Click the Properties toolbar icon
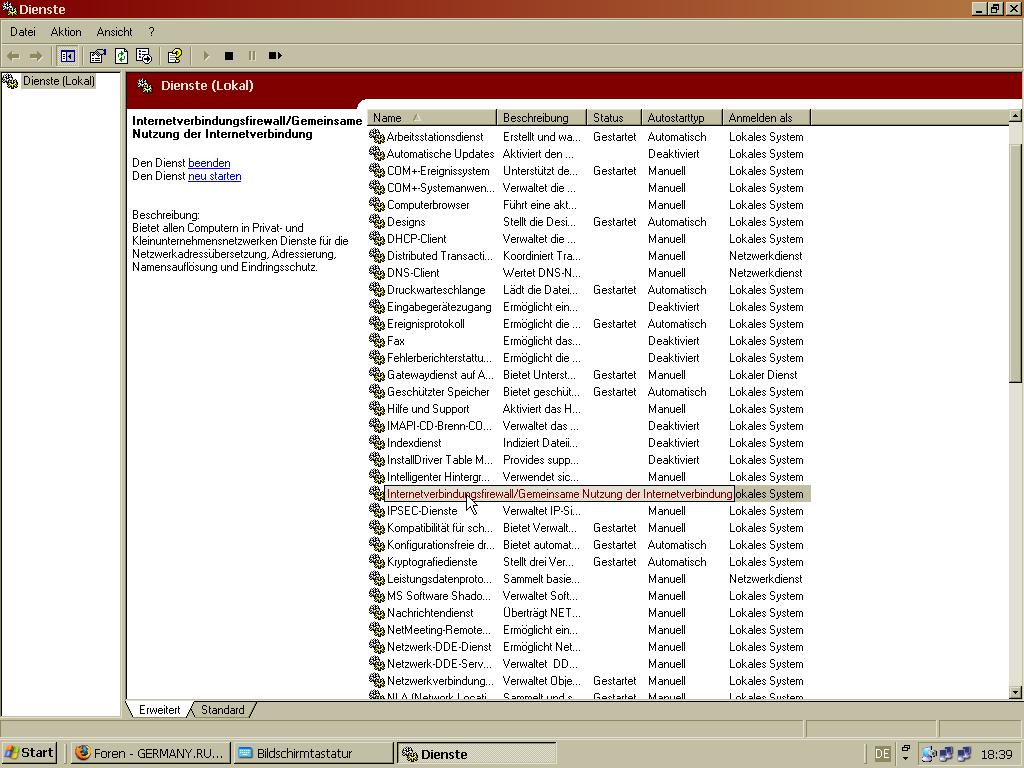This screenshot has height=768, width=1024. tap(98, 56)
